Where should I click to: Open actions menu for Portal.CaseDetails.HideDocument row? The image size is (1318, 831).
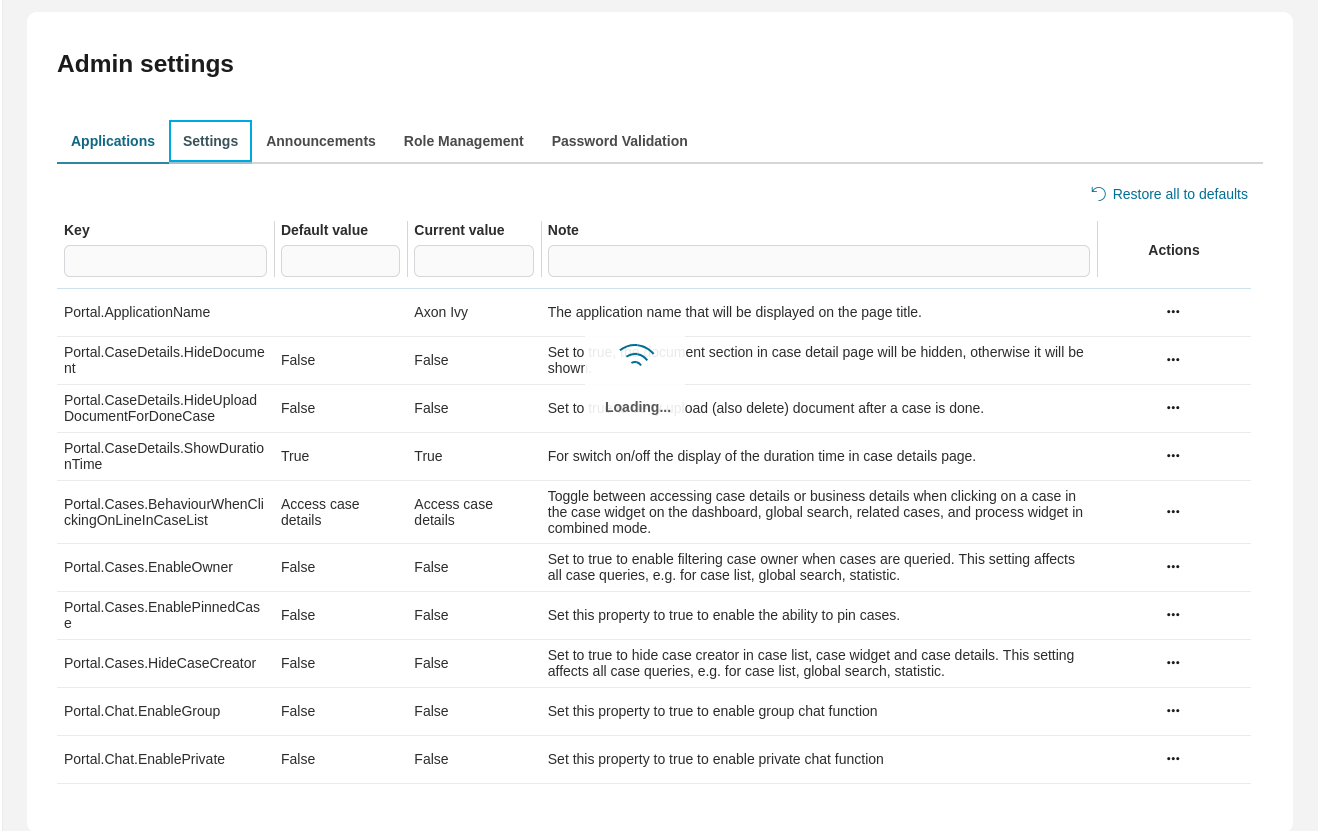1173,360
